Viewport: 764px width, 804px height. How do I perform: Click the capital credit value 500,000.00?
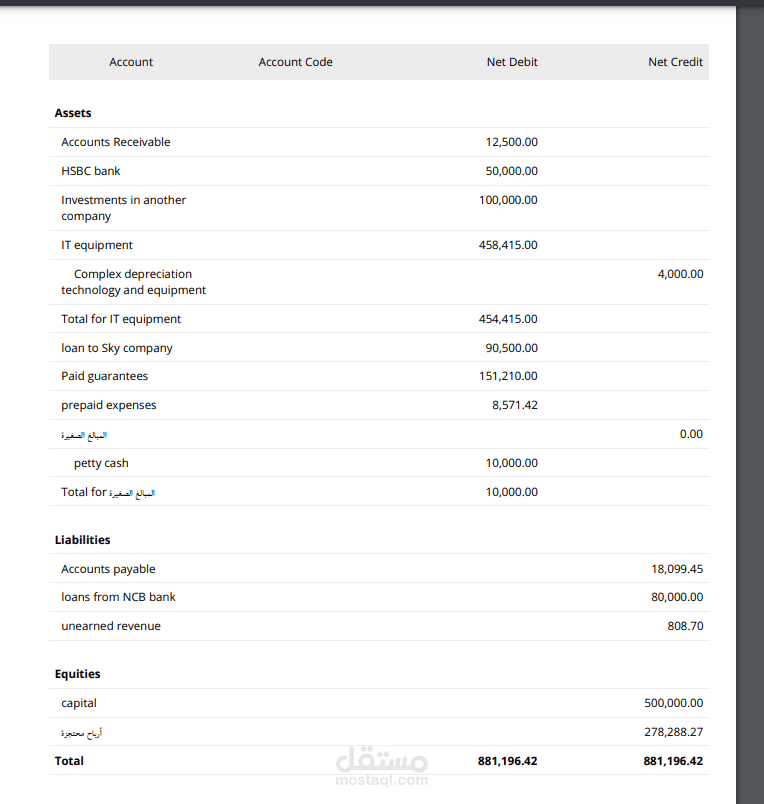click(673, 703)
